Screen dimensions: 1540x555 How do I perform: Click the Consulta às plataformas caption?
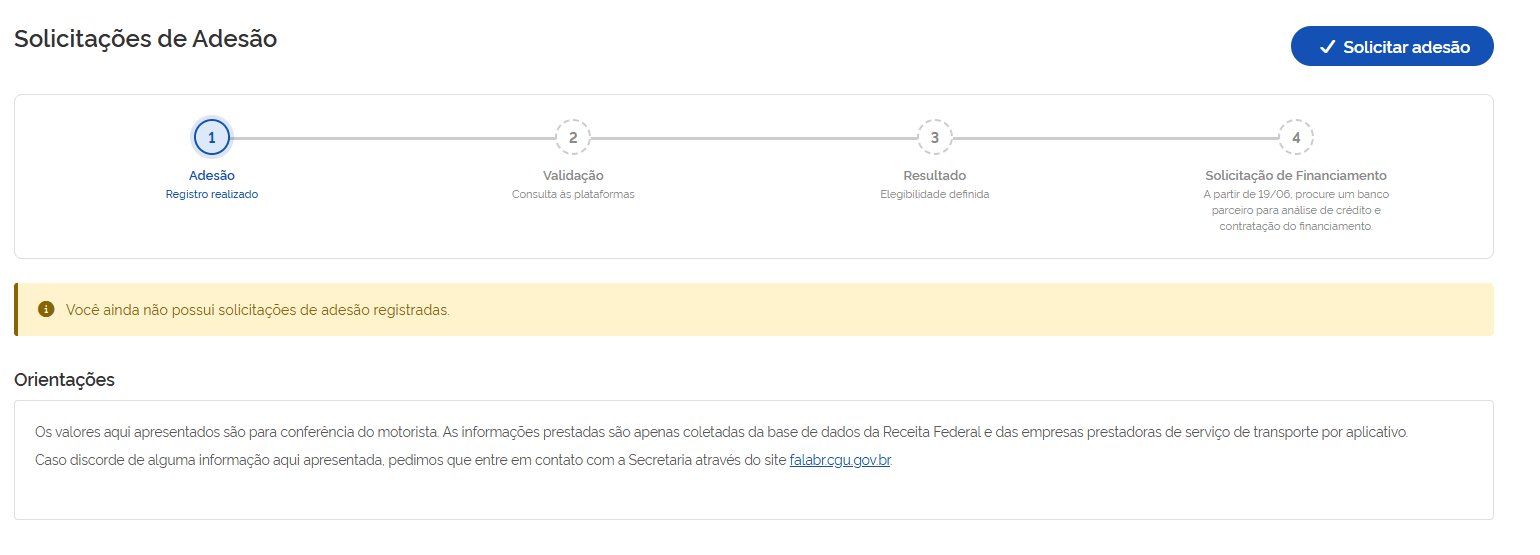click(573, 195)
